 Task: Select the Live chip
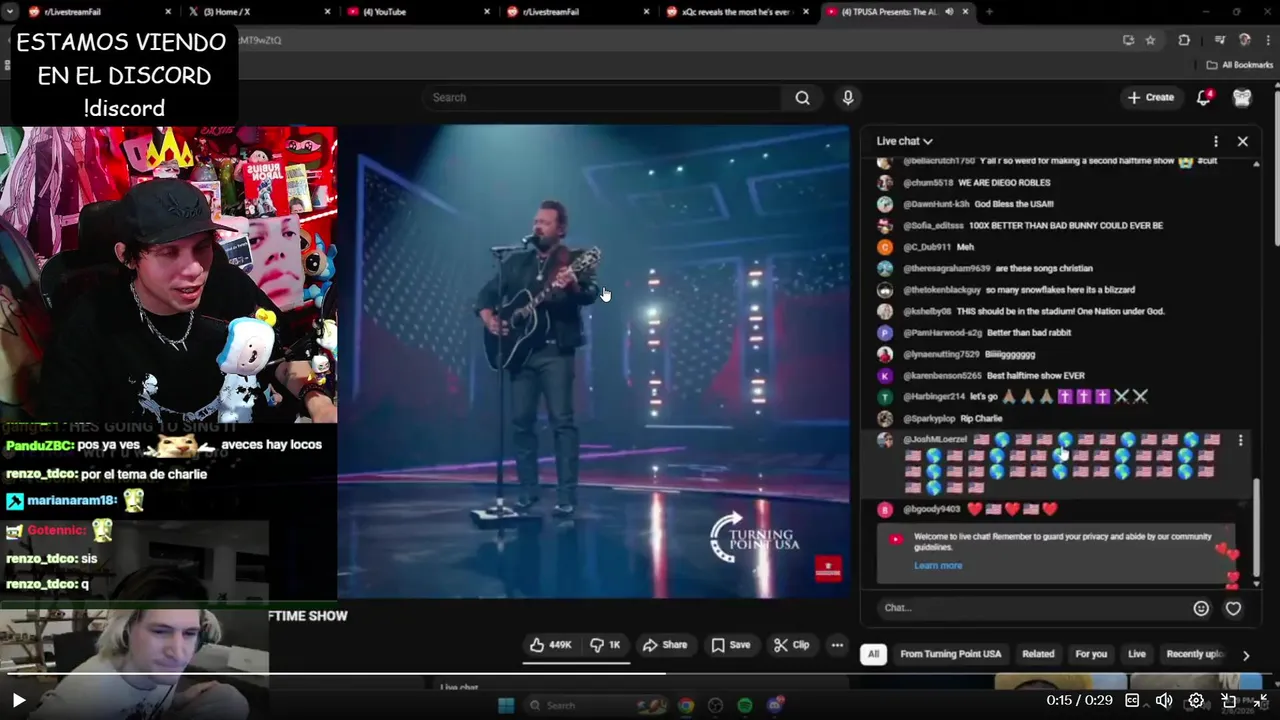[x=1137, y=654]
